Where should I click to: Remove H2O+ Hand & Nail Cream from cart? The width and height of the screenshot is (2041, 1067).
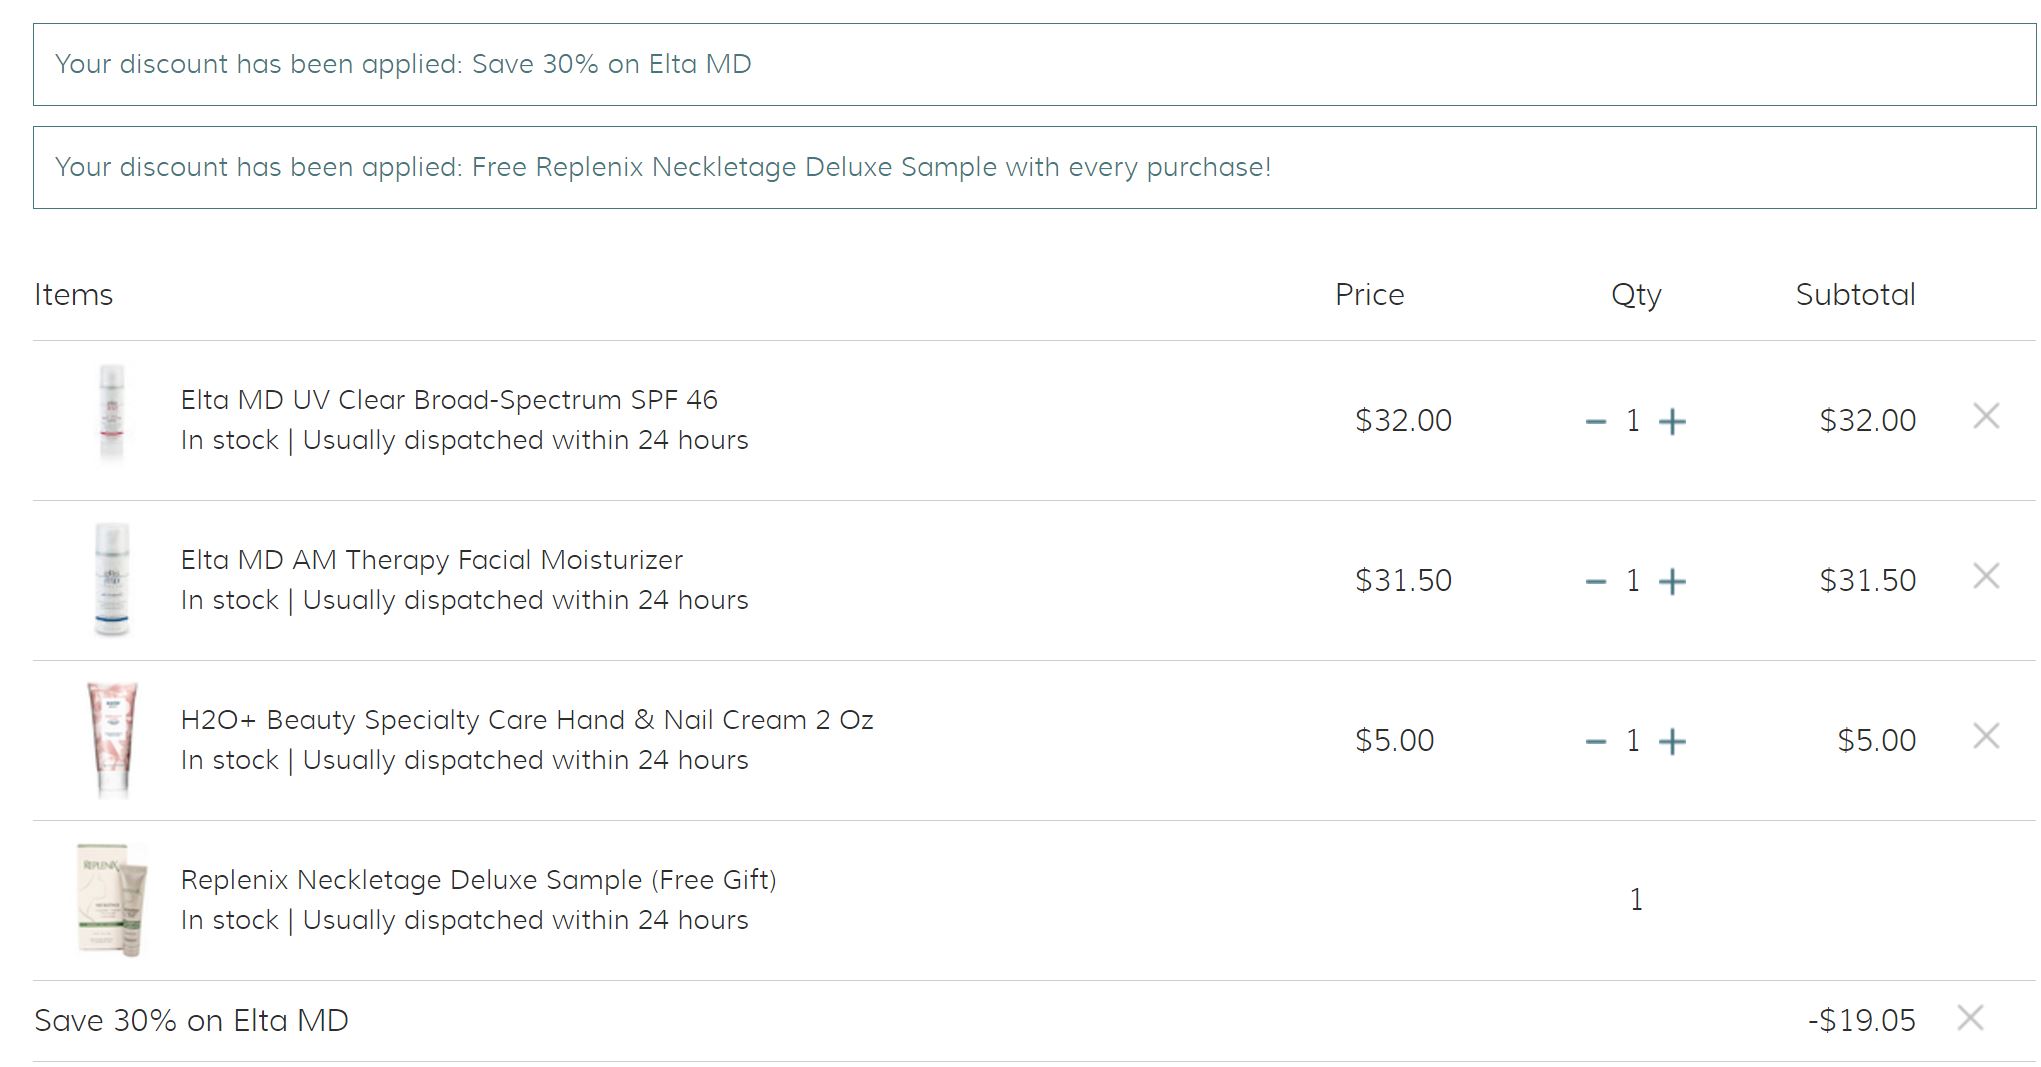[1986, 736]
